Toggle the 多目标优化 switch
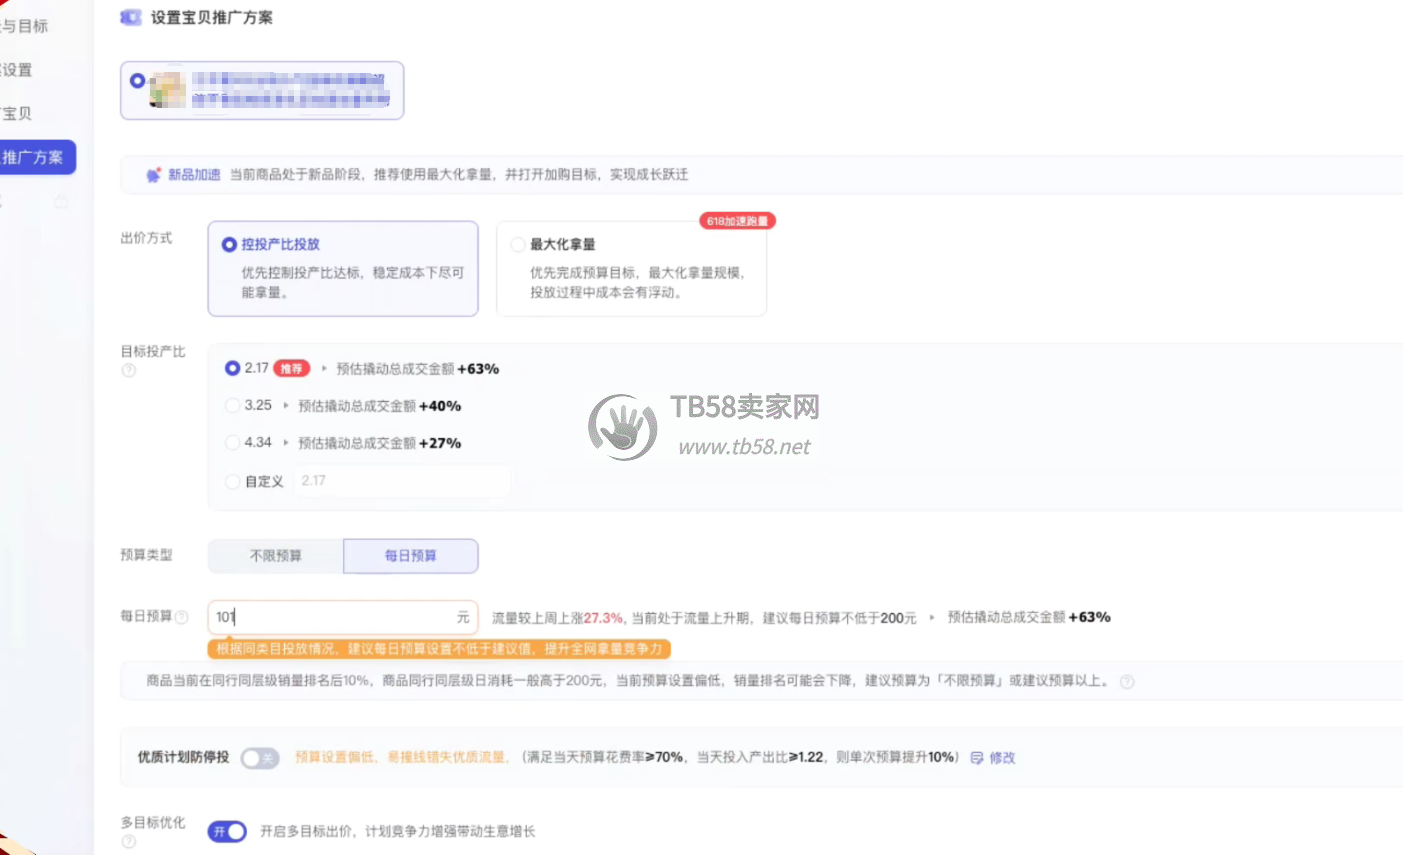Image resolution: width=1403 pixels, height=855 pixels. click(227, 831)
